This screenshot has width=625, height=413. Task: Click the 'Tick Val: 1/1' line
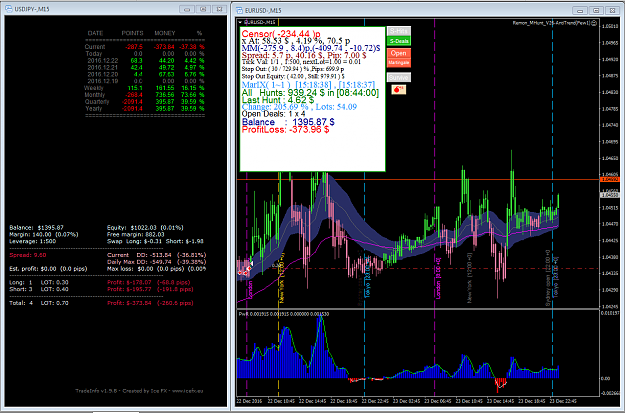click(x=301, y=62)
